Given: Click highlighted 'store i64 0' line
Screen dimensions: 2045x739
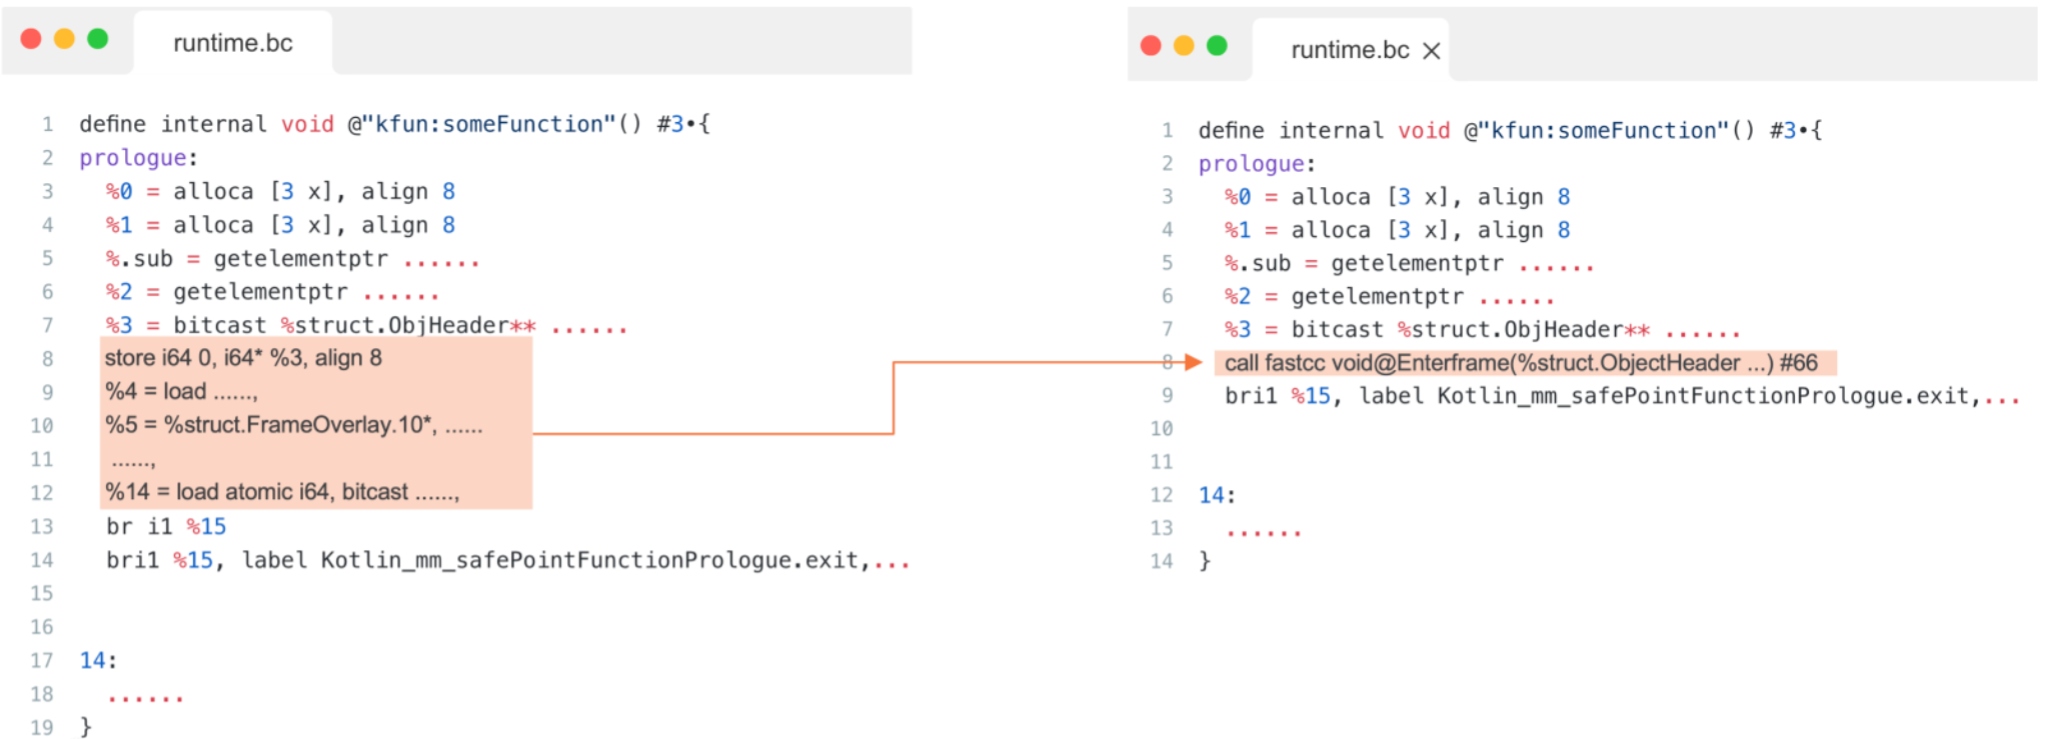Looking at the screenshot, I should 243,358.
